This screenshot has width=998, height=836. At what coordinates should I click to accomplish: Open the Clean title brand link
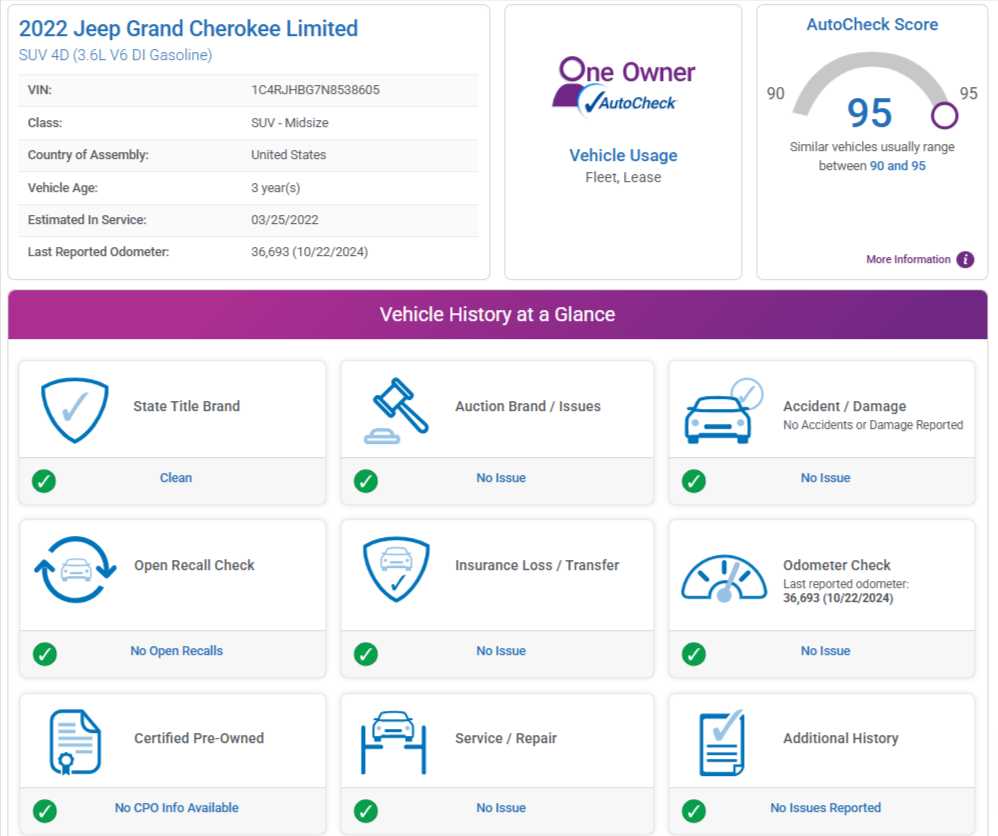click(176, 478)
